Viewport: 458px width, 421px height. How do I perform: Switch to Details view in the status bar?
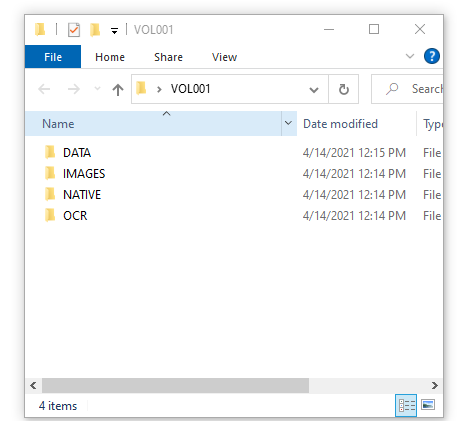click(x=406, y=405)
